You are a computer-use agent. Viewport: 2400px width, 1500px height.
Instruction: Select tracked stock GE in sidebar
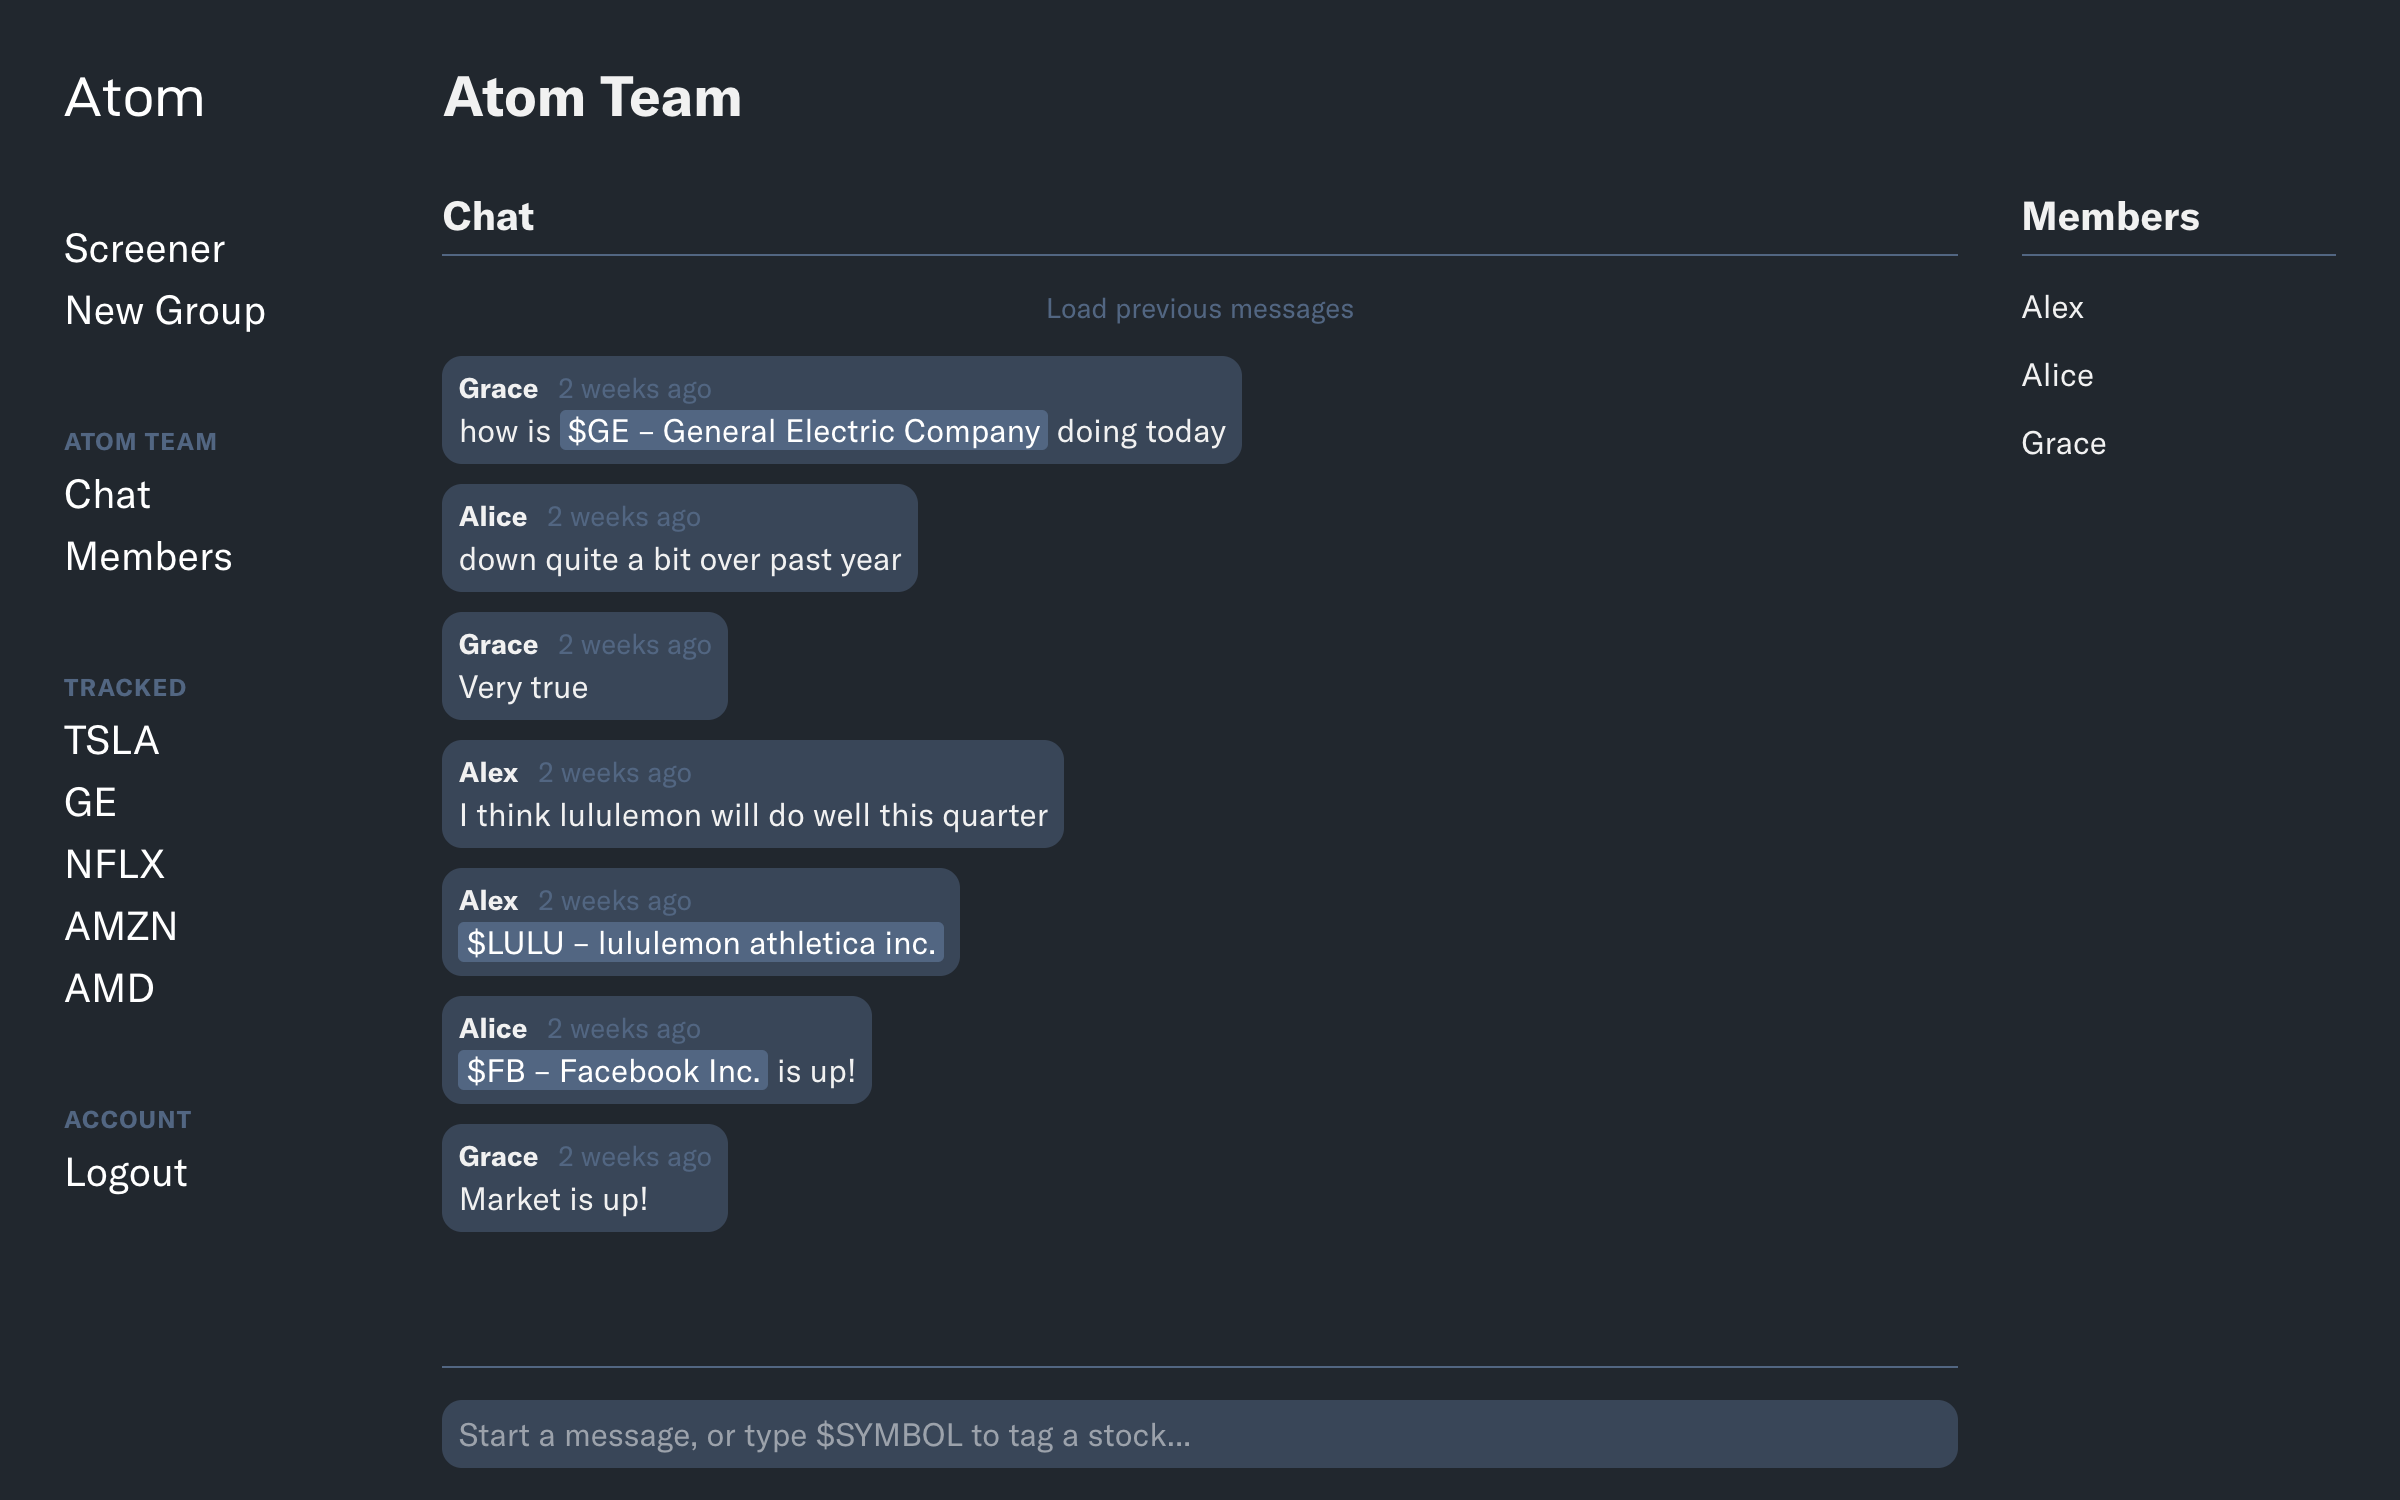pos(91,803)
